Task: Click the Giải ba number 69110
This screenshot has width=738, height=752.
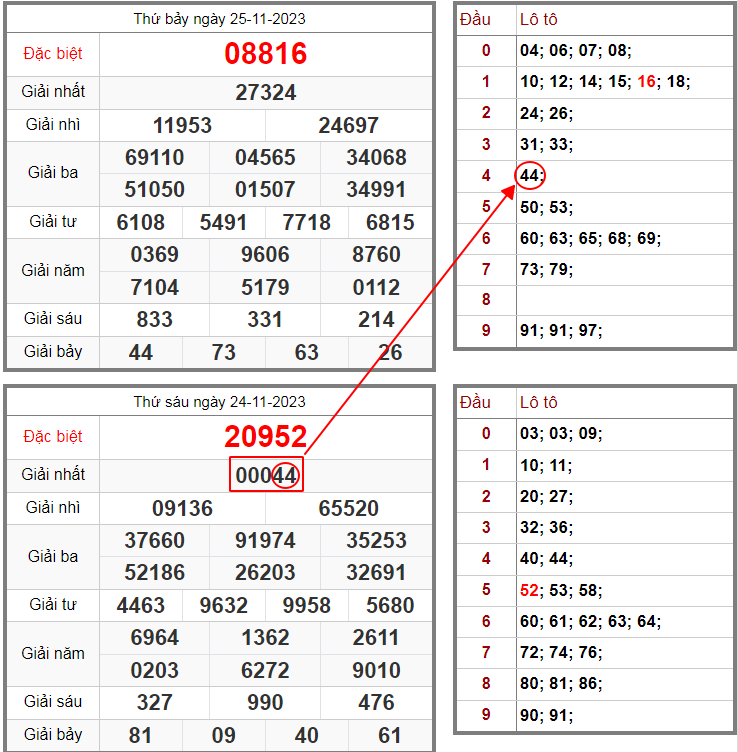Action: click(154, 158)
